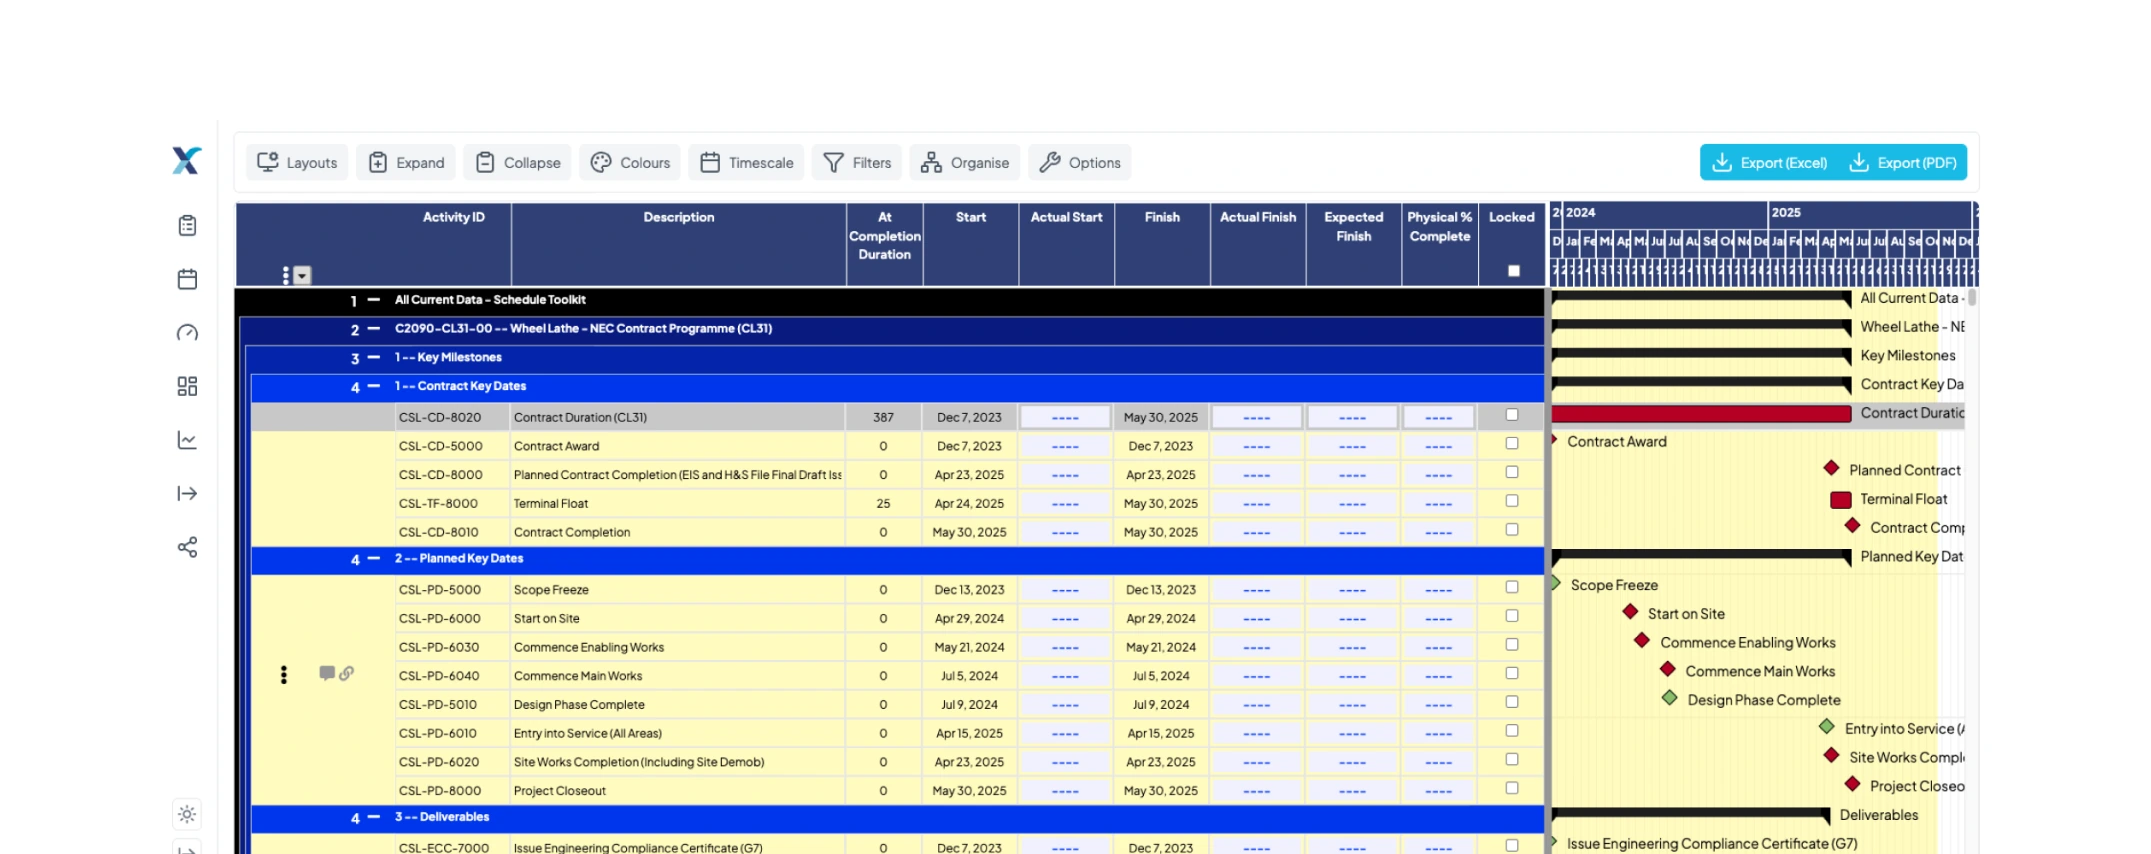Collapse the Planned Key Dates group
This screenshot has height=854, width=2151.
coord(374,559)
